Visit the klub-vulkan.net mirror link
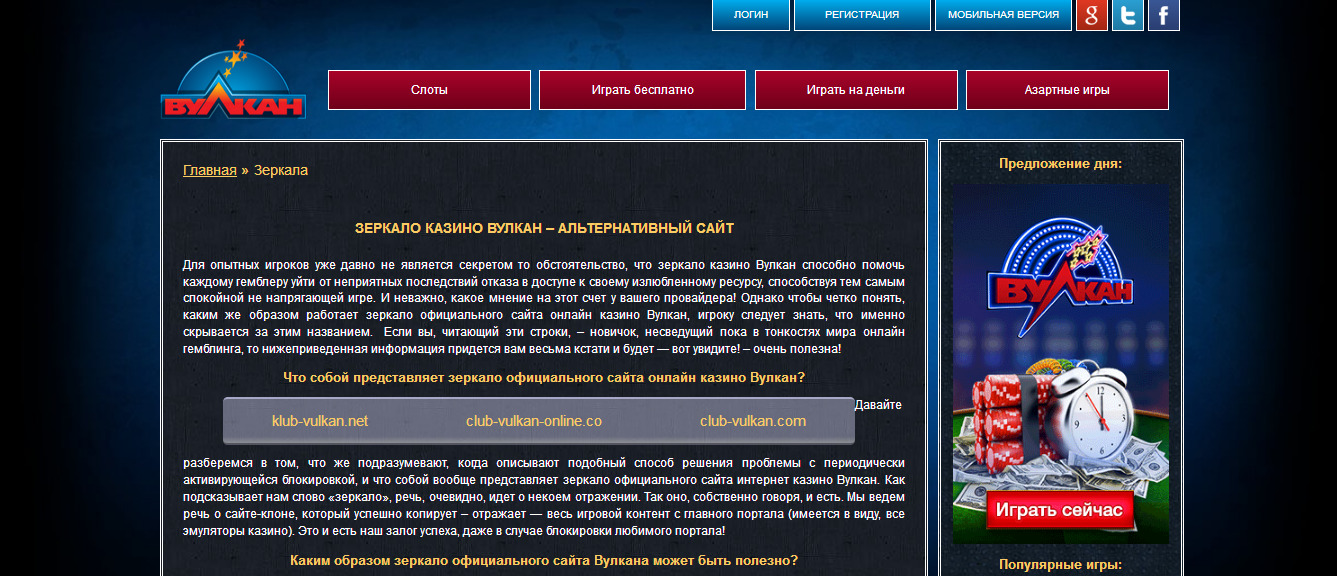 pyautogui.click(x=320, y=421)
